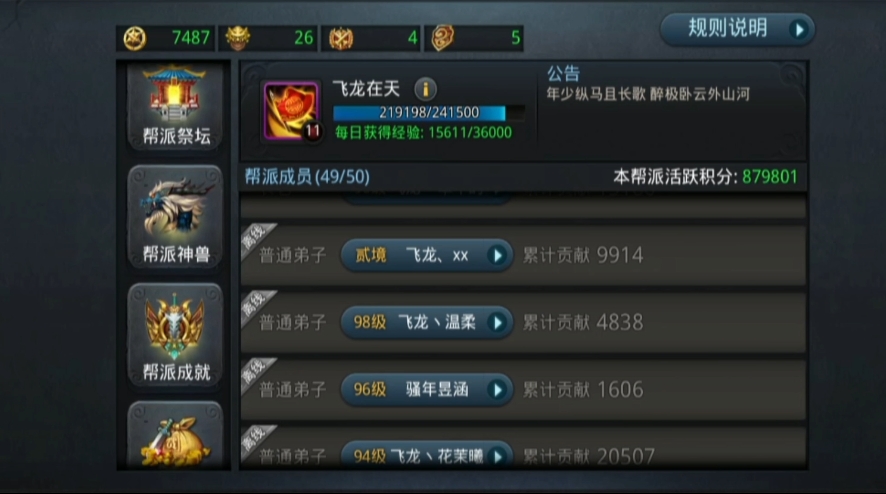Open 规则说明 rules button
The width and height of the screenshot is (886, 494).
[x=737, y=29]
